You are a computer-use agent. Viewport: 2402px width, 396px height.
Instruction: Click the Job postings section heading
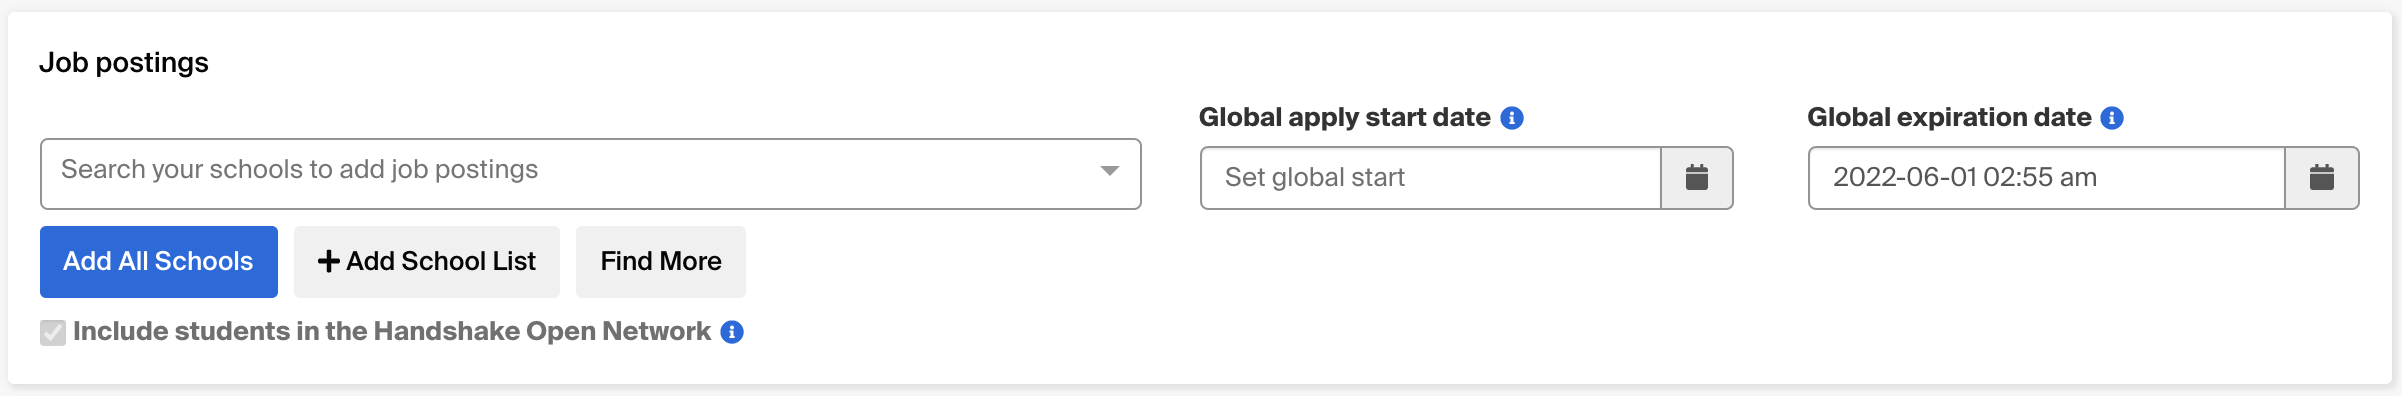pyautogui.click(x=124, y=63)
